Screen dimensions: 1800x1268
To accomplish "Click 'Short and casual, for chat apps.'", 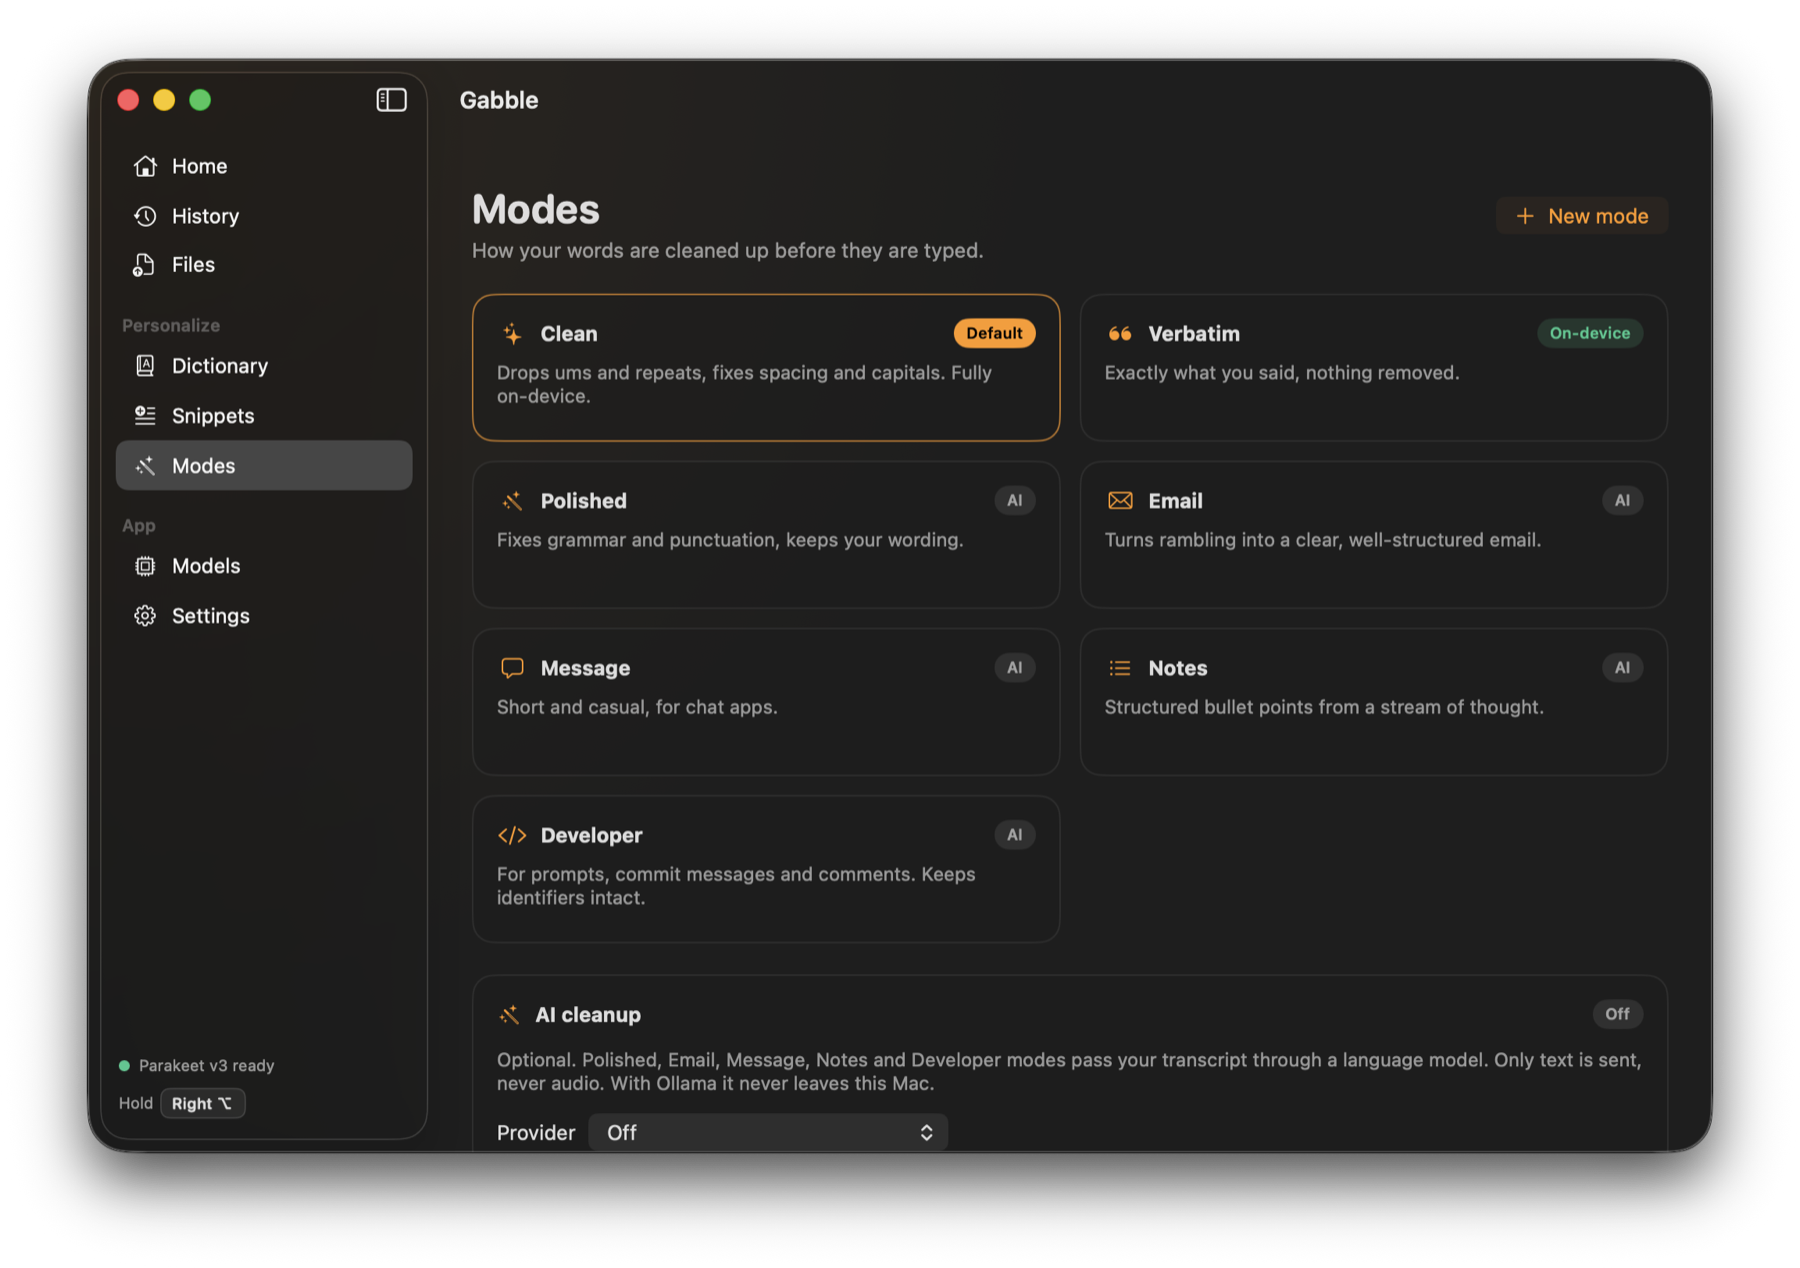I will point(637,707).
